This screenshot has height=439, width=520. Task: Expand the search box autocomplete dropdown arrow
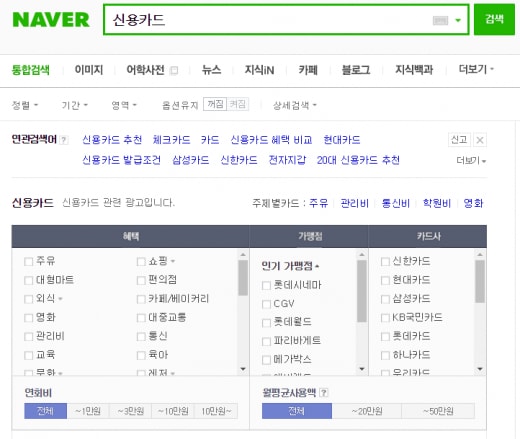[x=458, y=20]
